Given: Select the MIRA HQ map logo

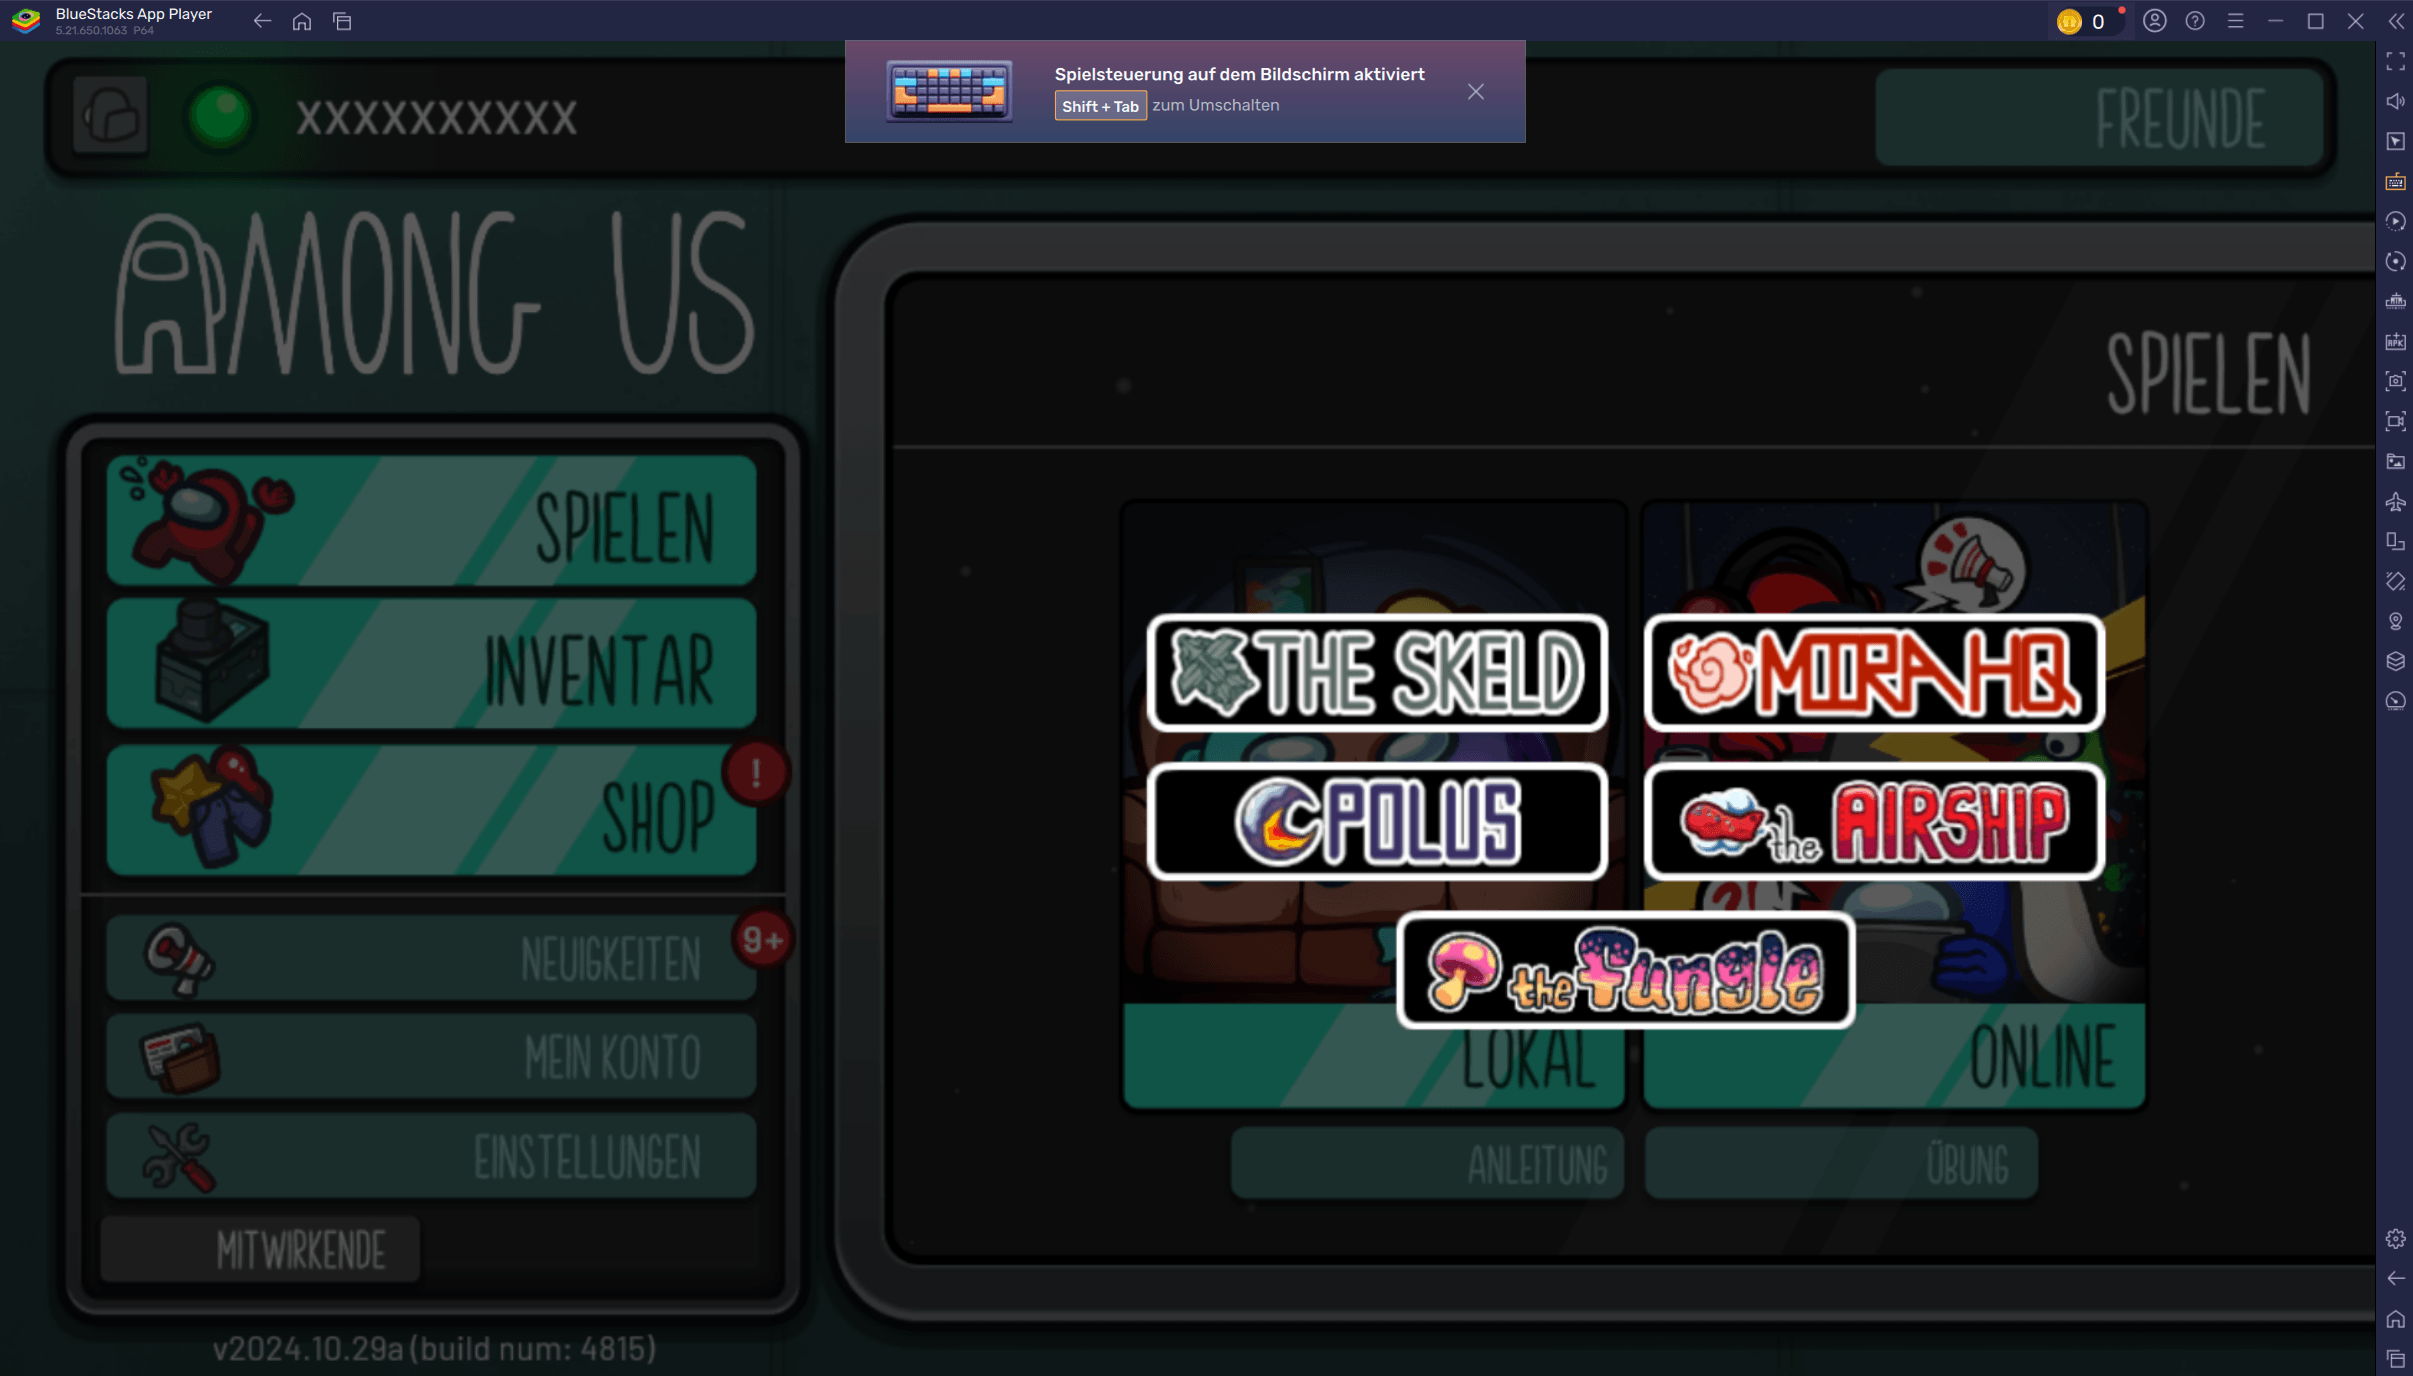Looking at the screenshot, I should (x=1874, y=673).
